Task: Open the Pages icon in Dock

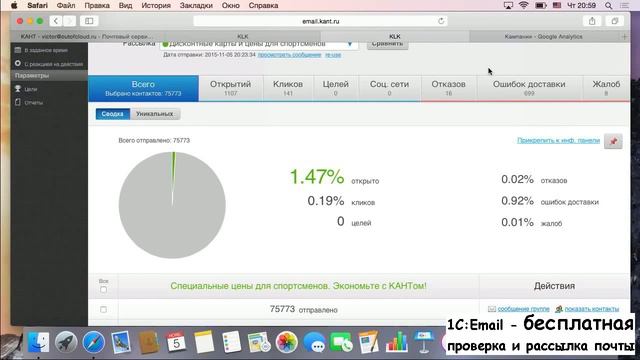Action: click(x=369, y=342)
